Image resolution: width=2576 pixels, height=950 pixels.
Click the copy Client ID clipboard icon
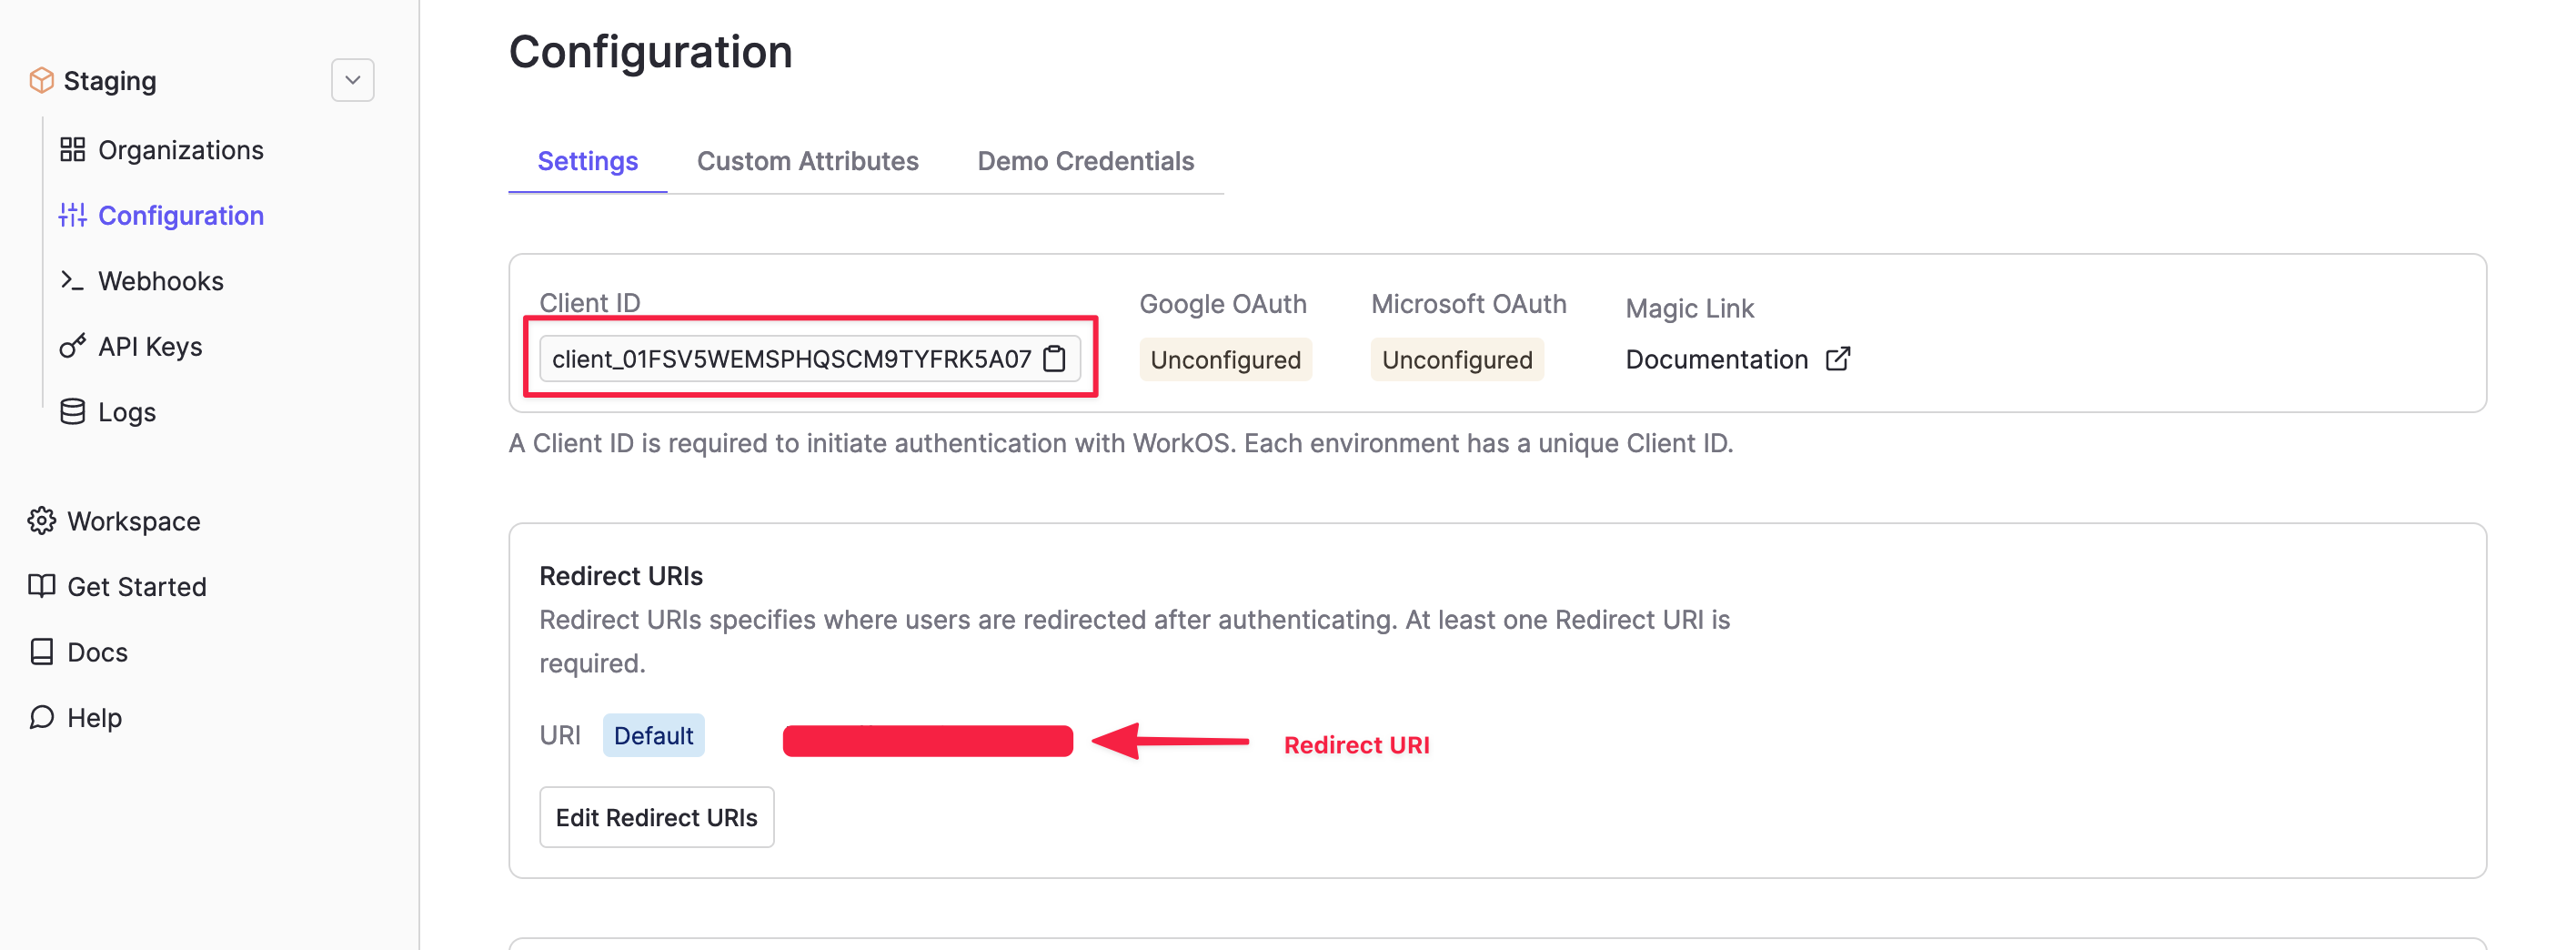(x=1054, y=359)
